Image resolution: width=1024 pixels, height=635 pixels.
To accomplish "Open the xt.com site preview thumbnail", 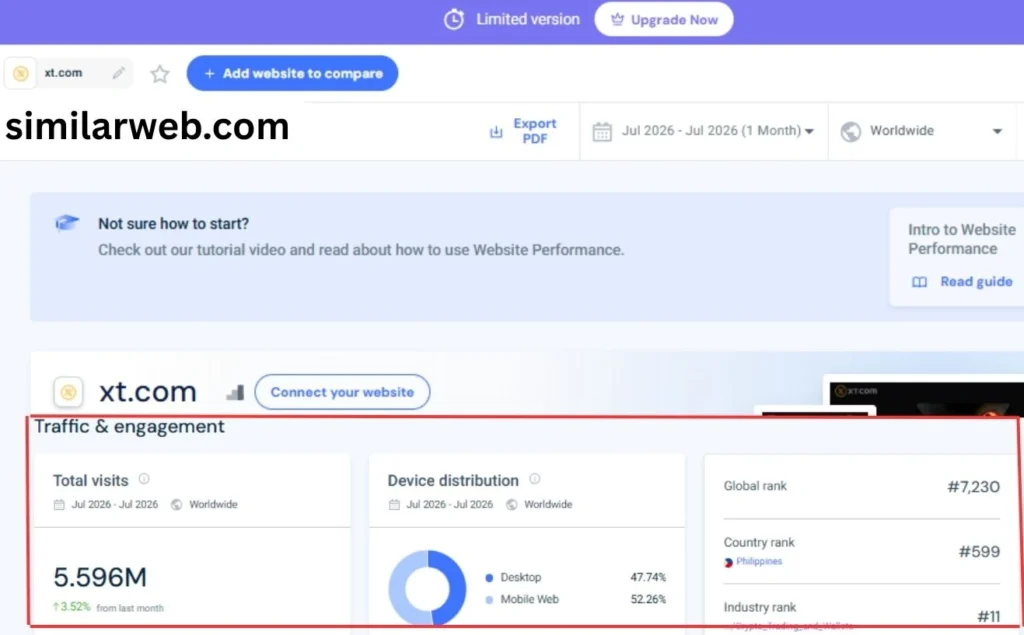I will point(924,397).
